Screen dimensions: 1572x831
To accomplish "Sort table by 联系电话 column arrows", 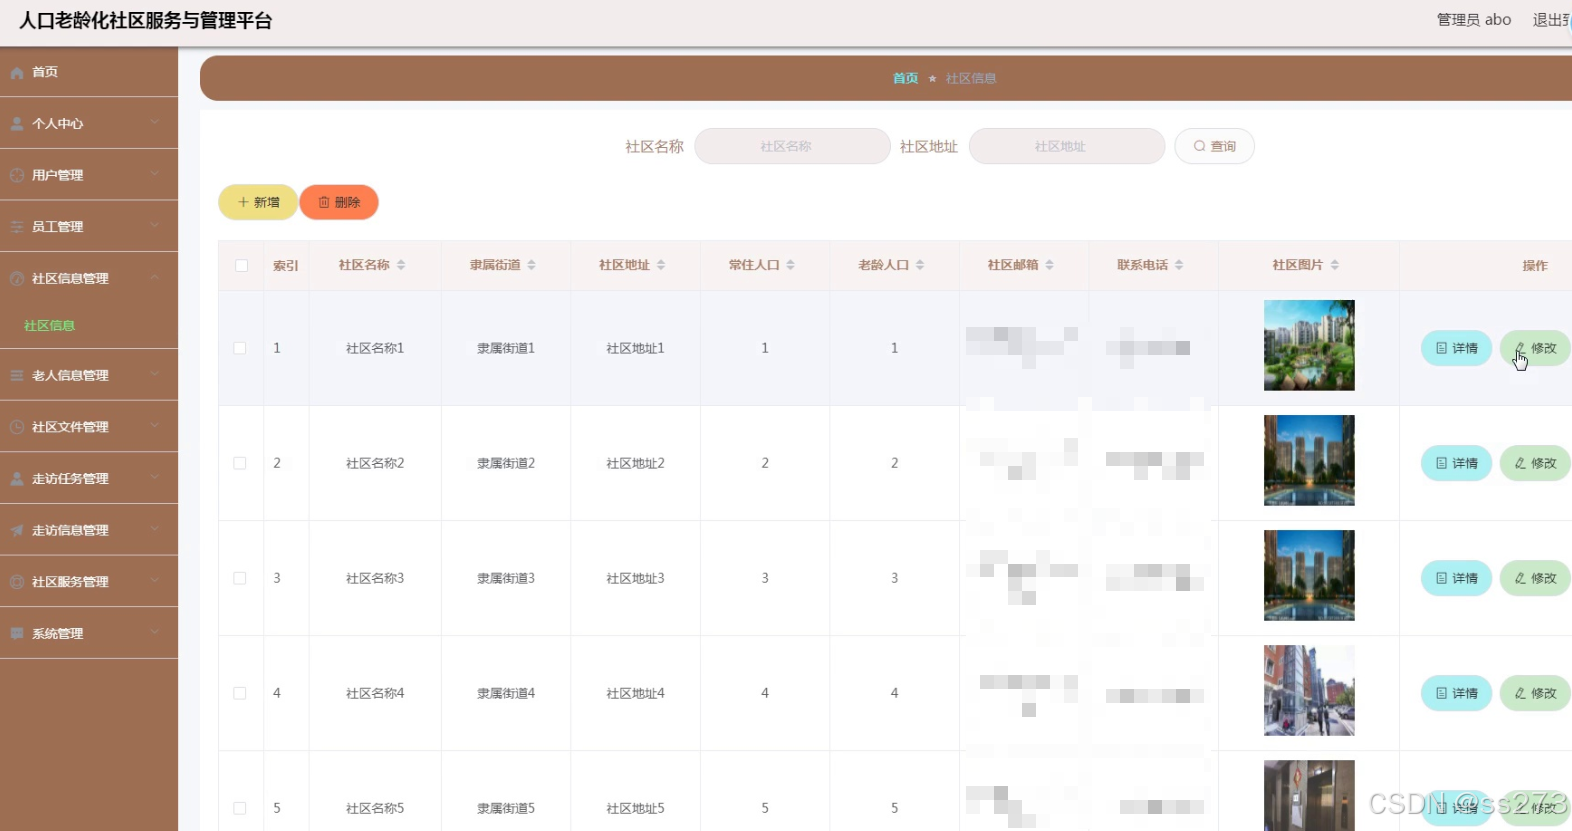I will (1179, 265).
